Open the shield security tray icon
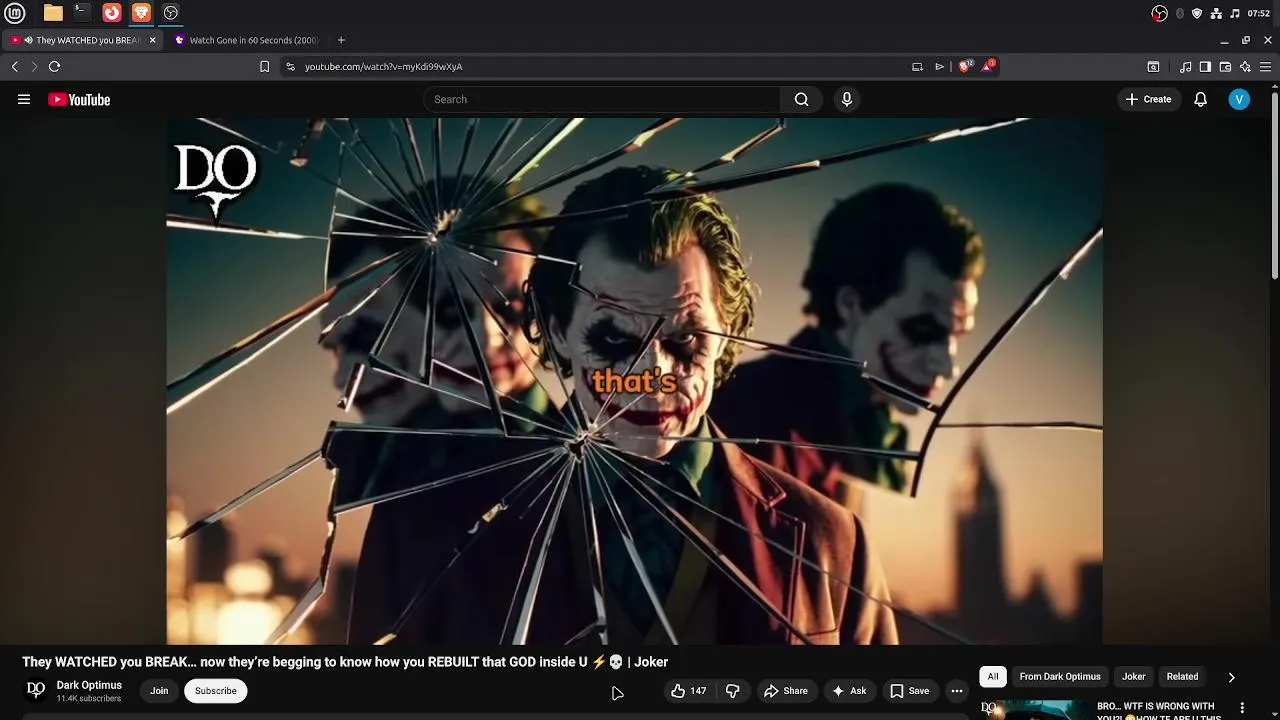The image size is (1280, 720). 1197,13
